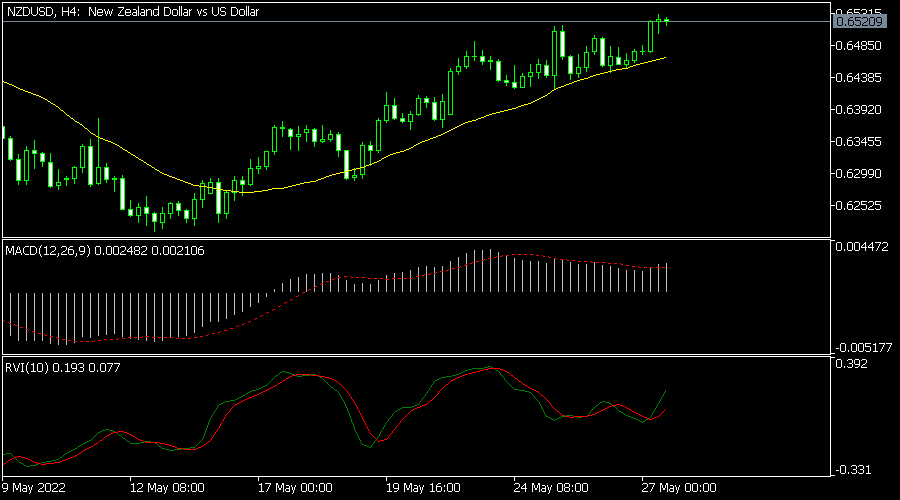Click the 24 May 08:00 time label
The image size is (900, 500).
[x=551, y=488]
